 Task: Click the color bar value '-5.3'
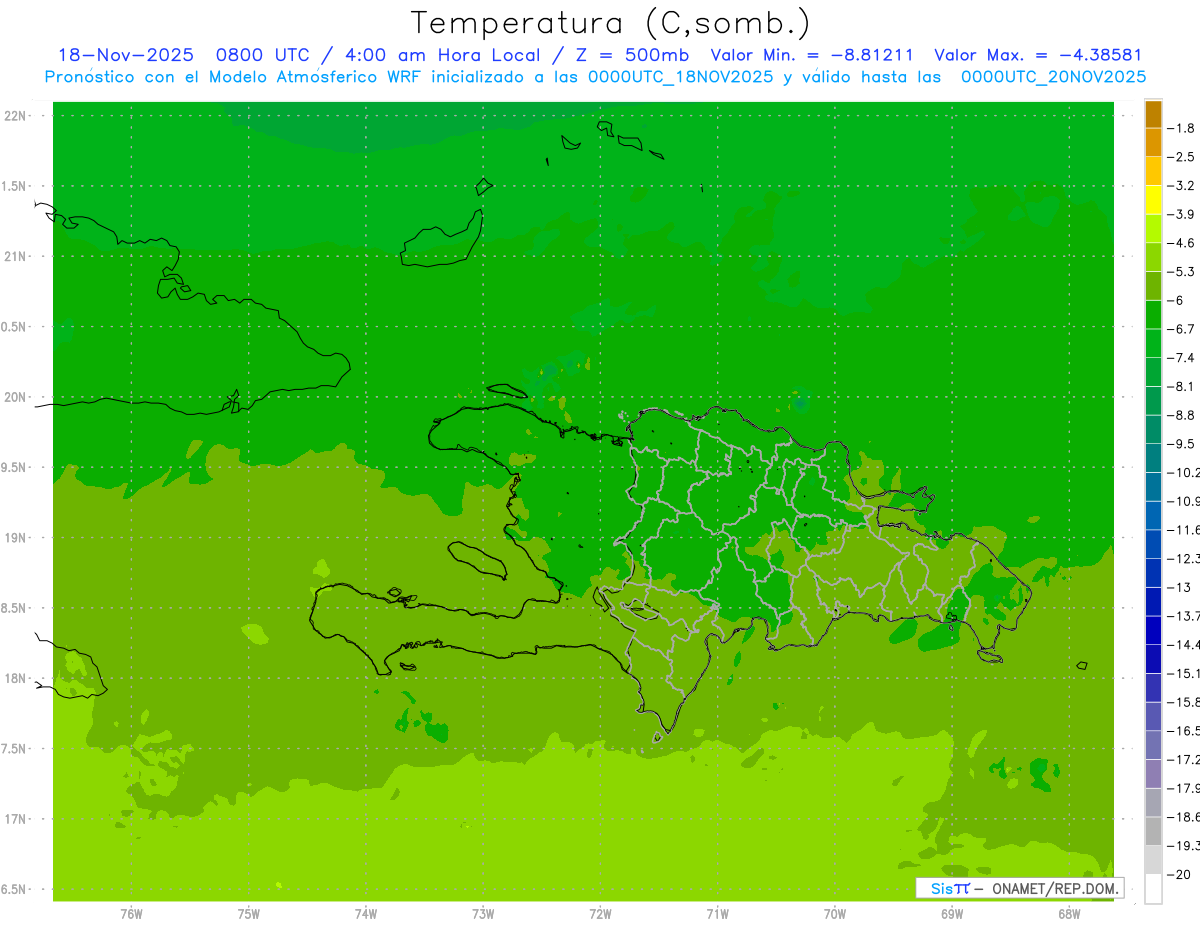coord(1181,272)
